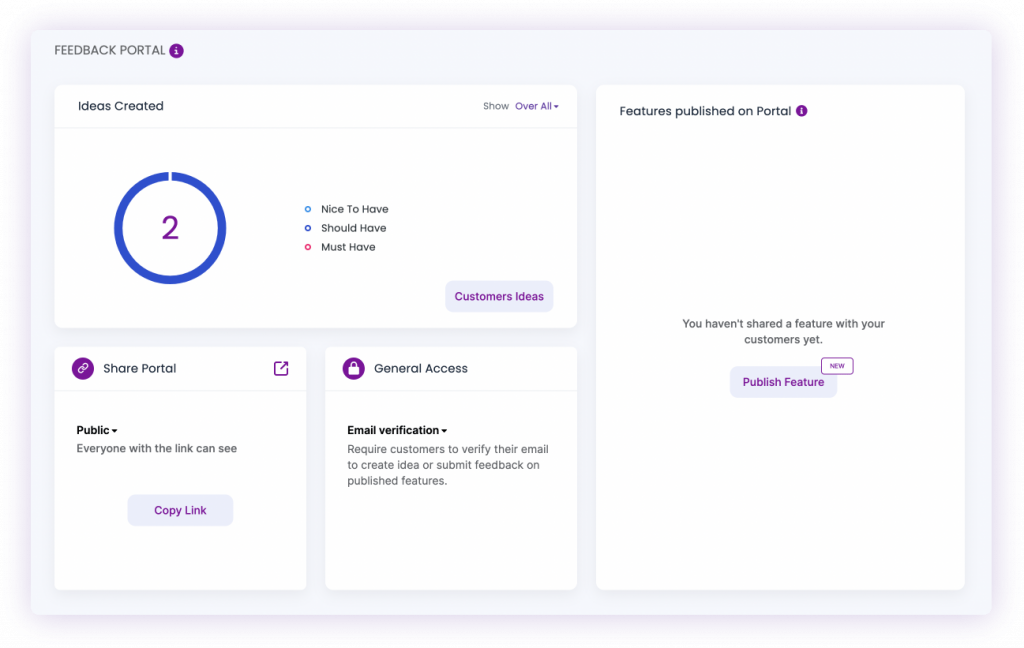Click the Customers Ideas button
Viewport: 1024px width, 648px height.
[499, 296]
